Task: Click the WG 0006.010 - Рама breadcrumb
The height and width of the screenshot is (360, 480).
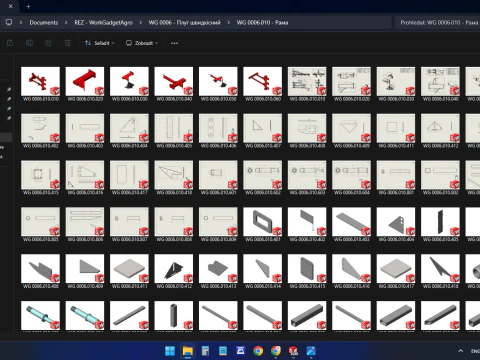Action: [262, 22]
